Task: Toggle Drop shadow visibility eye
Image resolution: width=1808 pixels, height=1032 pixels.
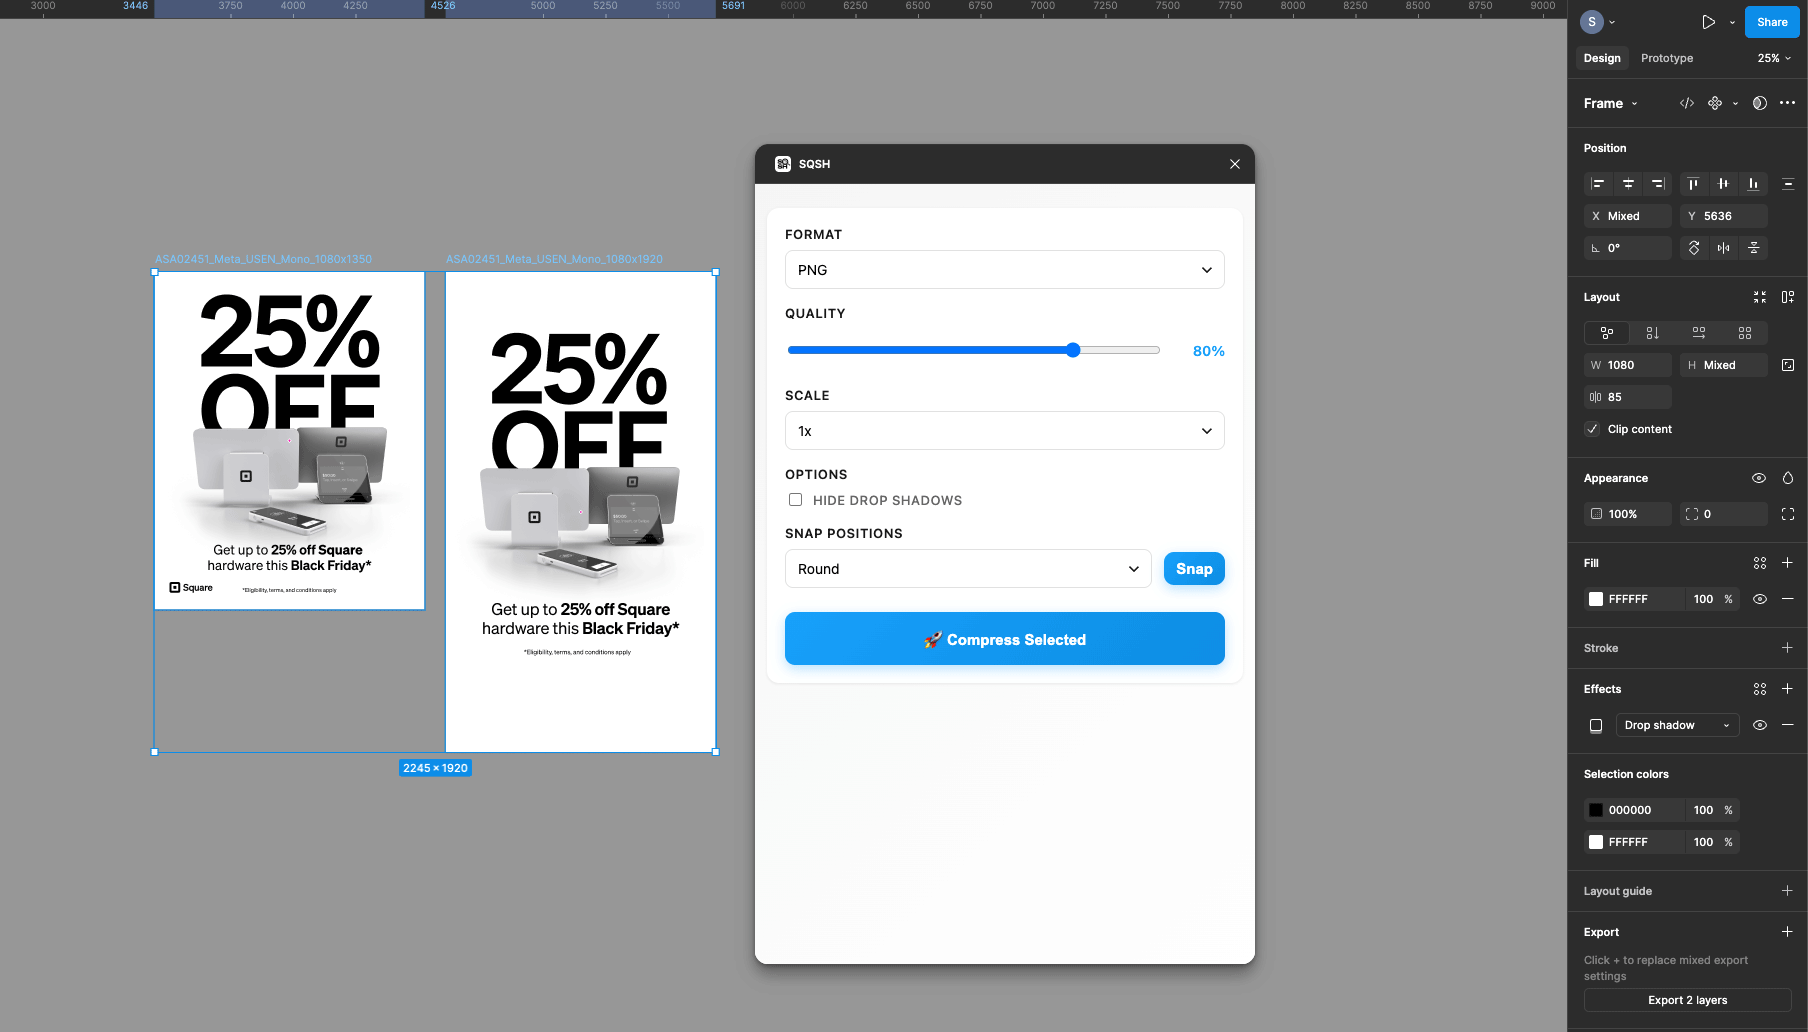Action: [x=1760, y=725]
